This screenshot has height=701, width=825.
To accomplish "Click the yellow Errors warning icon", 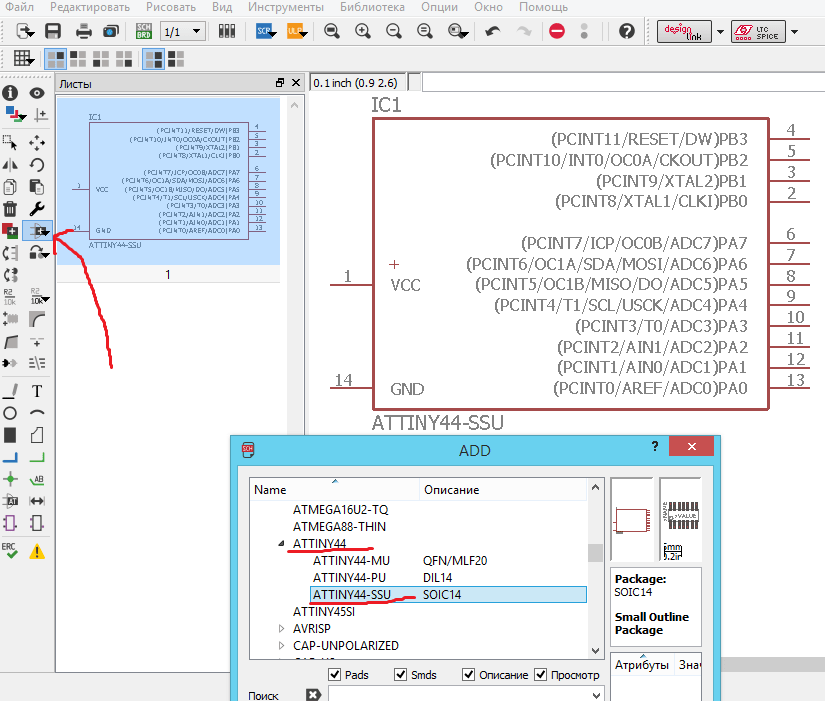I will (37, 552).
